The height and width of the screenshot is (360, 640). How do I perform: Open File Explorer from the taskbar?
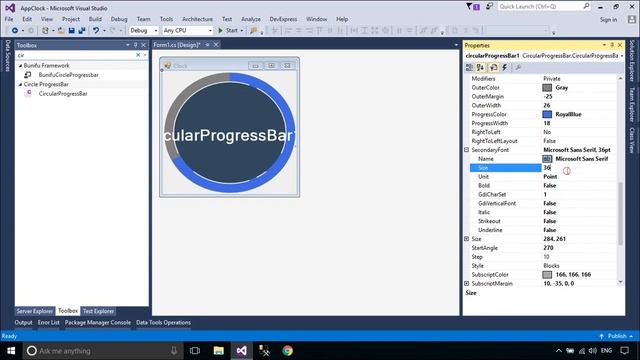click(x=219, y=351)
